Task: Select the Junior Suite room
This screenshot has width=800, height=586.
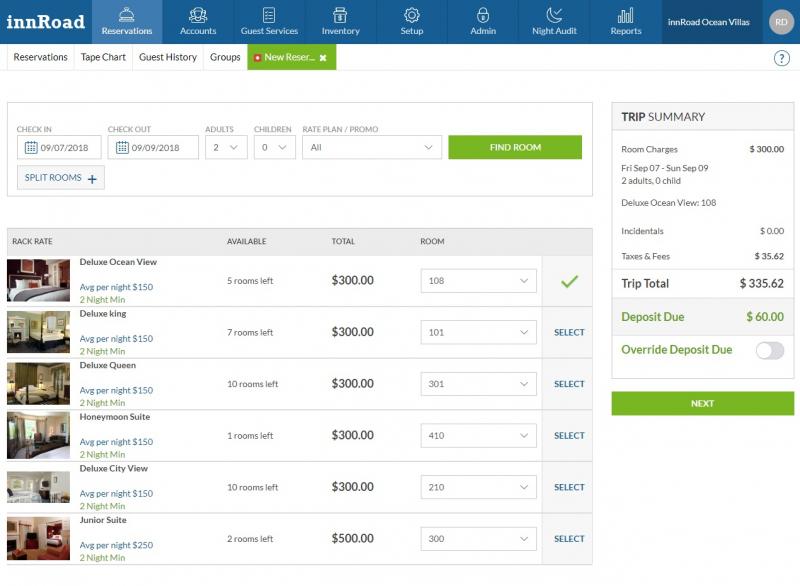Action: (569, 539)
